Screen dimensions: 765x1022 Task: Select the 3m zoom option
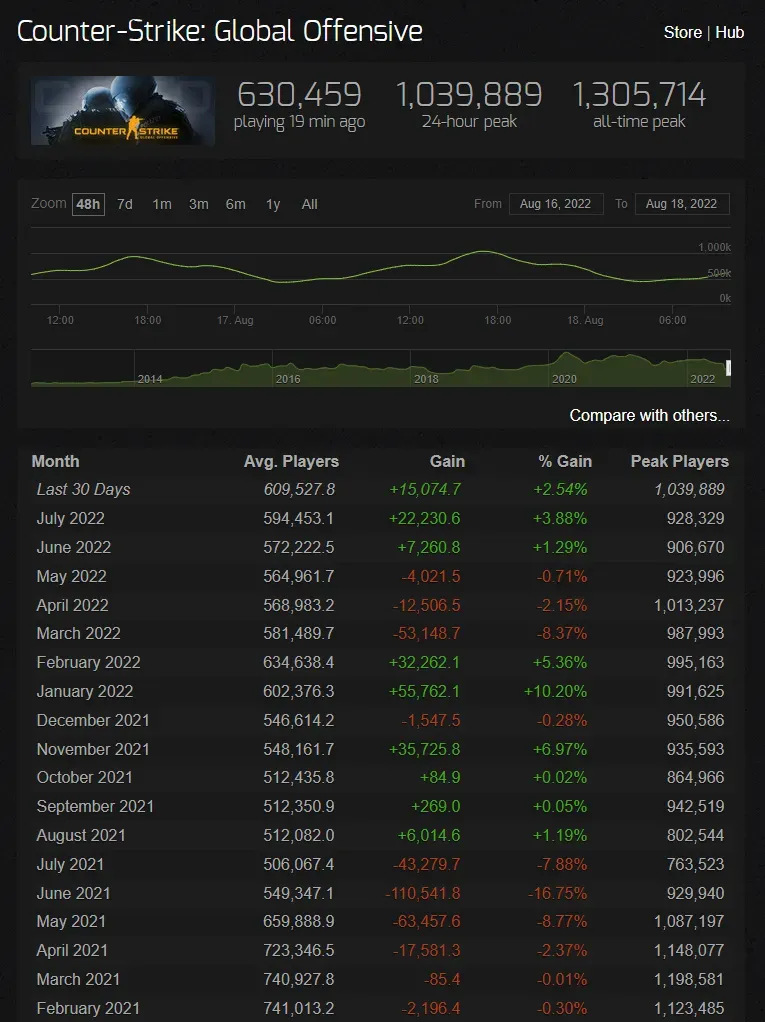199,204
